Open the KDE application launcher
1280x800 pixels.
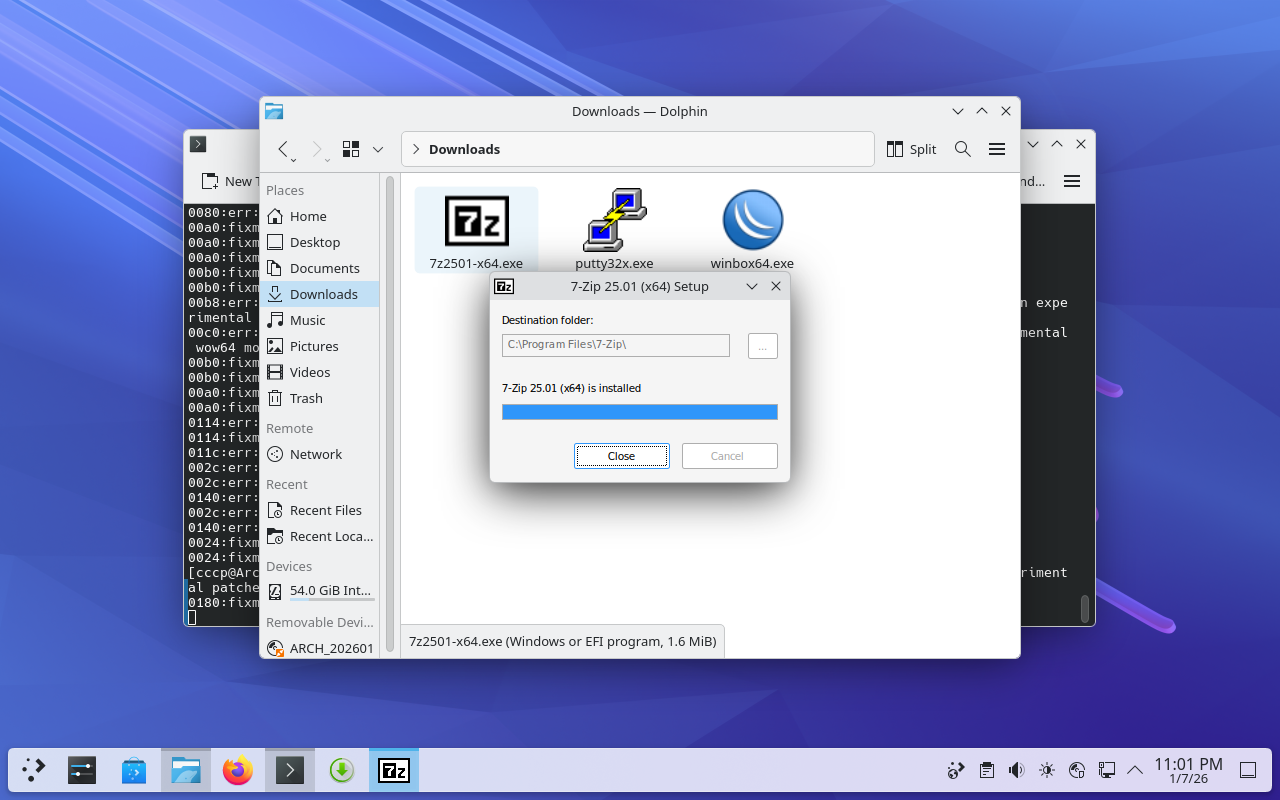click(34, 770)
